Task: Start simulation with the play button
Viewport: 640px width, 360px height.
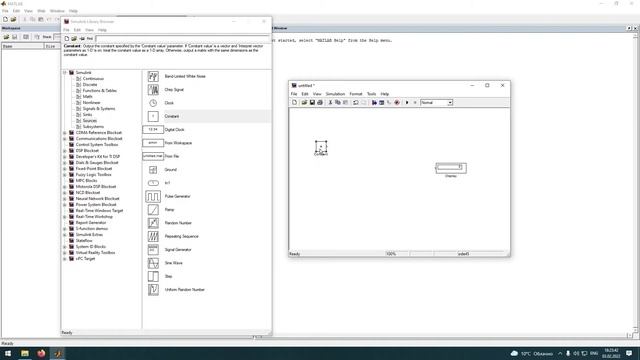Action: [x=407, y=102]
